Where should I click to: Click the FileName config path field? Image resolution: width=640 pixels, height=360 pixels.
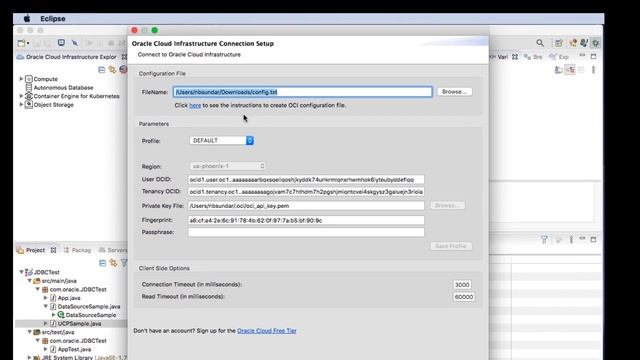[x=302, y=92]
